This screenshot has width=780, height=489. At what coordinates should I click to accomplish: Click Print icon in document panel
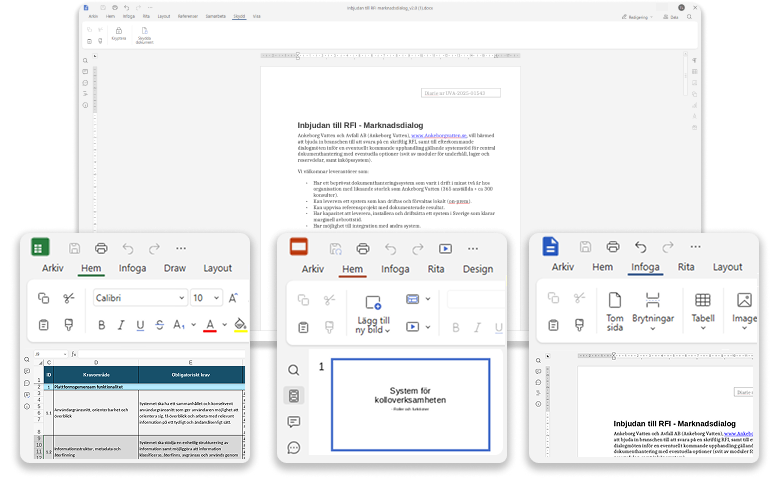click(613, 246)
